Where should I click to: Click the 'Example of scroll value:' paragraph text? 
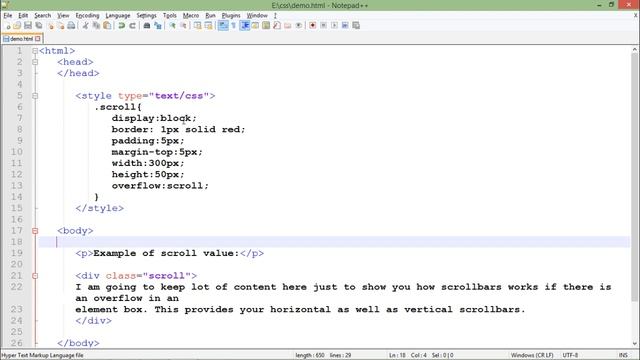tap(166, 253)
